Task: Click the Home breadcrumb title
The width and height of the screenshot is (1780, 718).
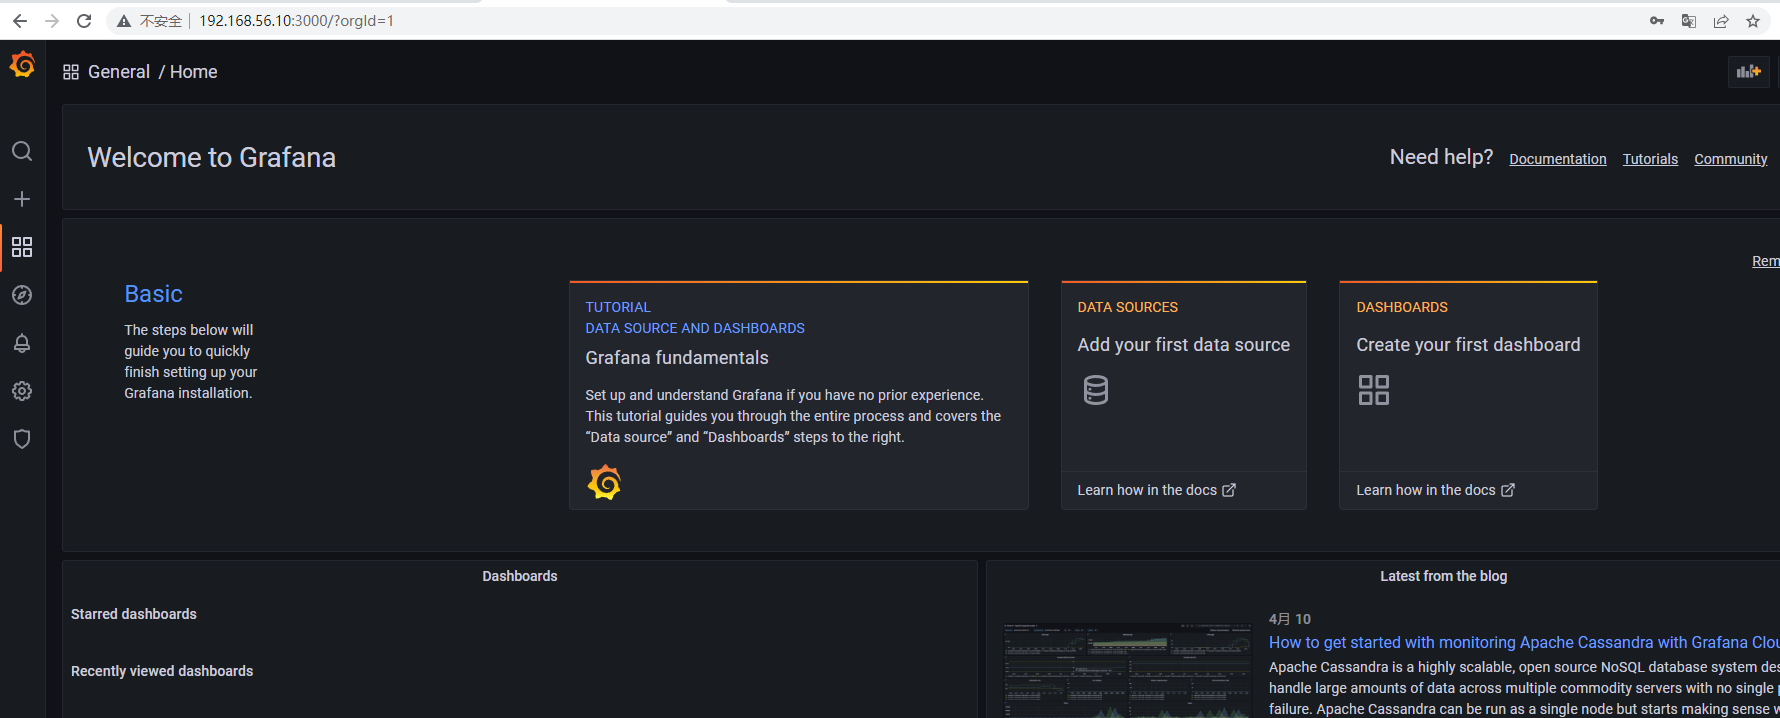Action: click(194, 72)
